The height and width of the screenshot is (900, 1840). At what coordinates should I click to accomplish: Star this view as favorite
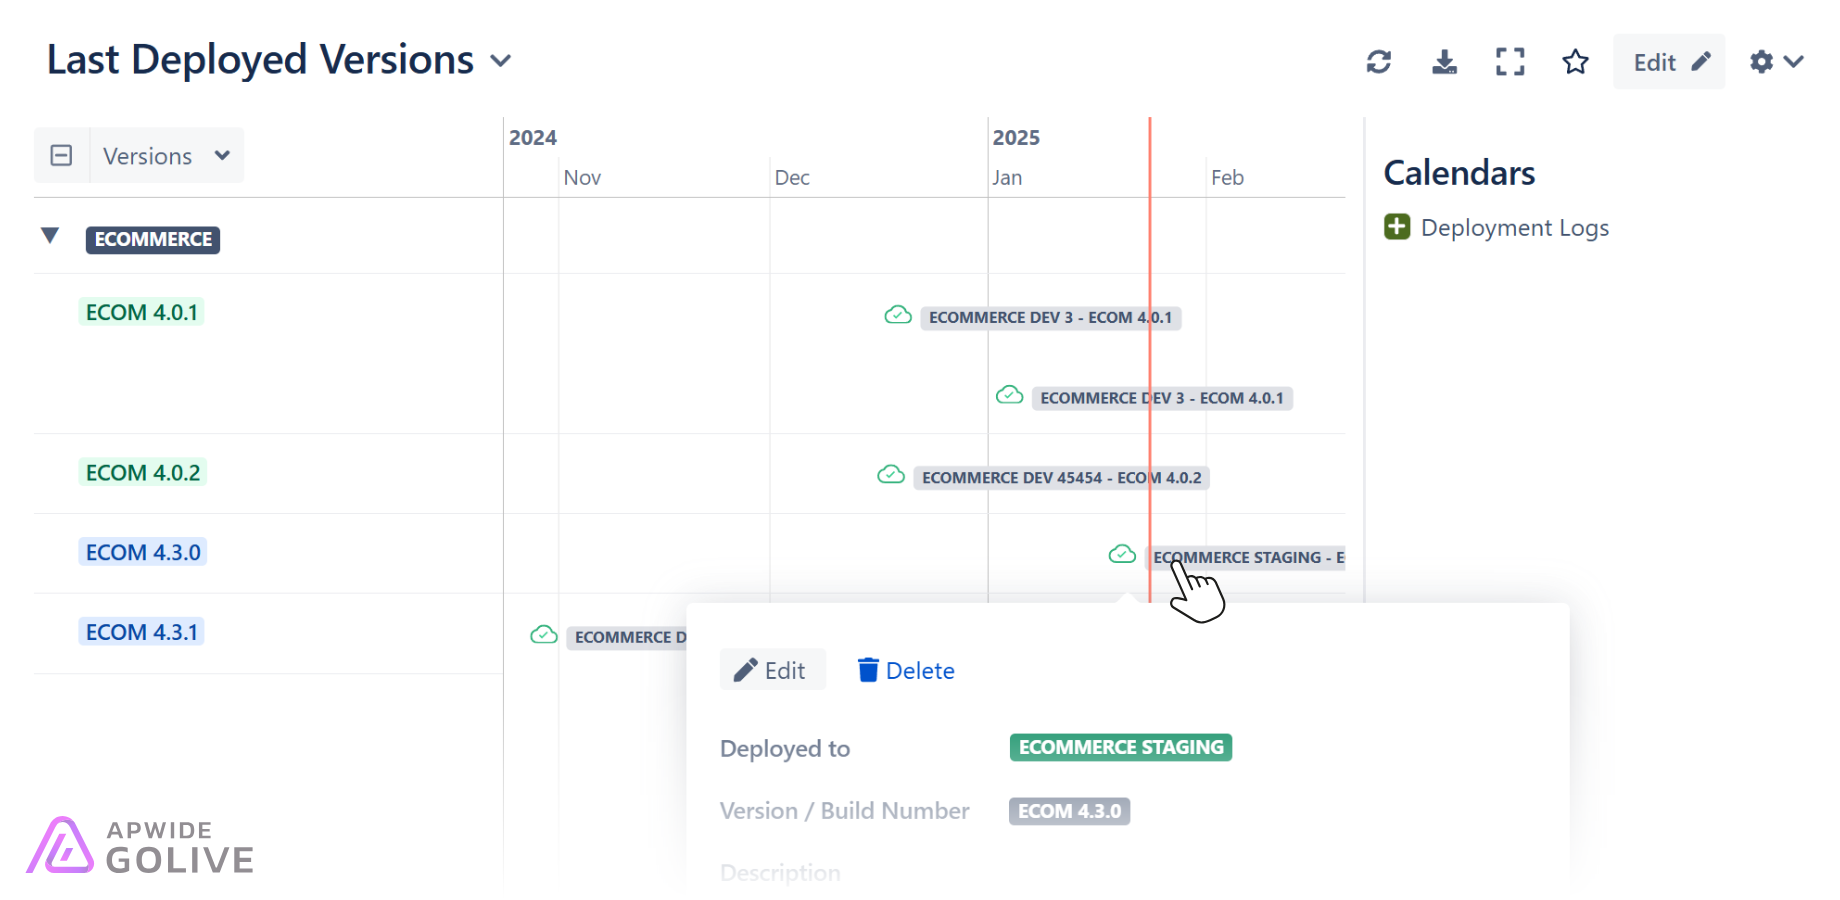pyautogui.click(x=1576, y=62)
